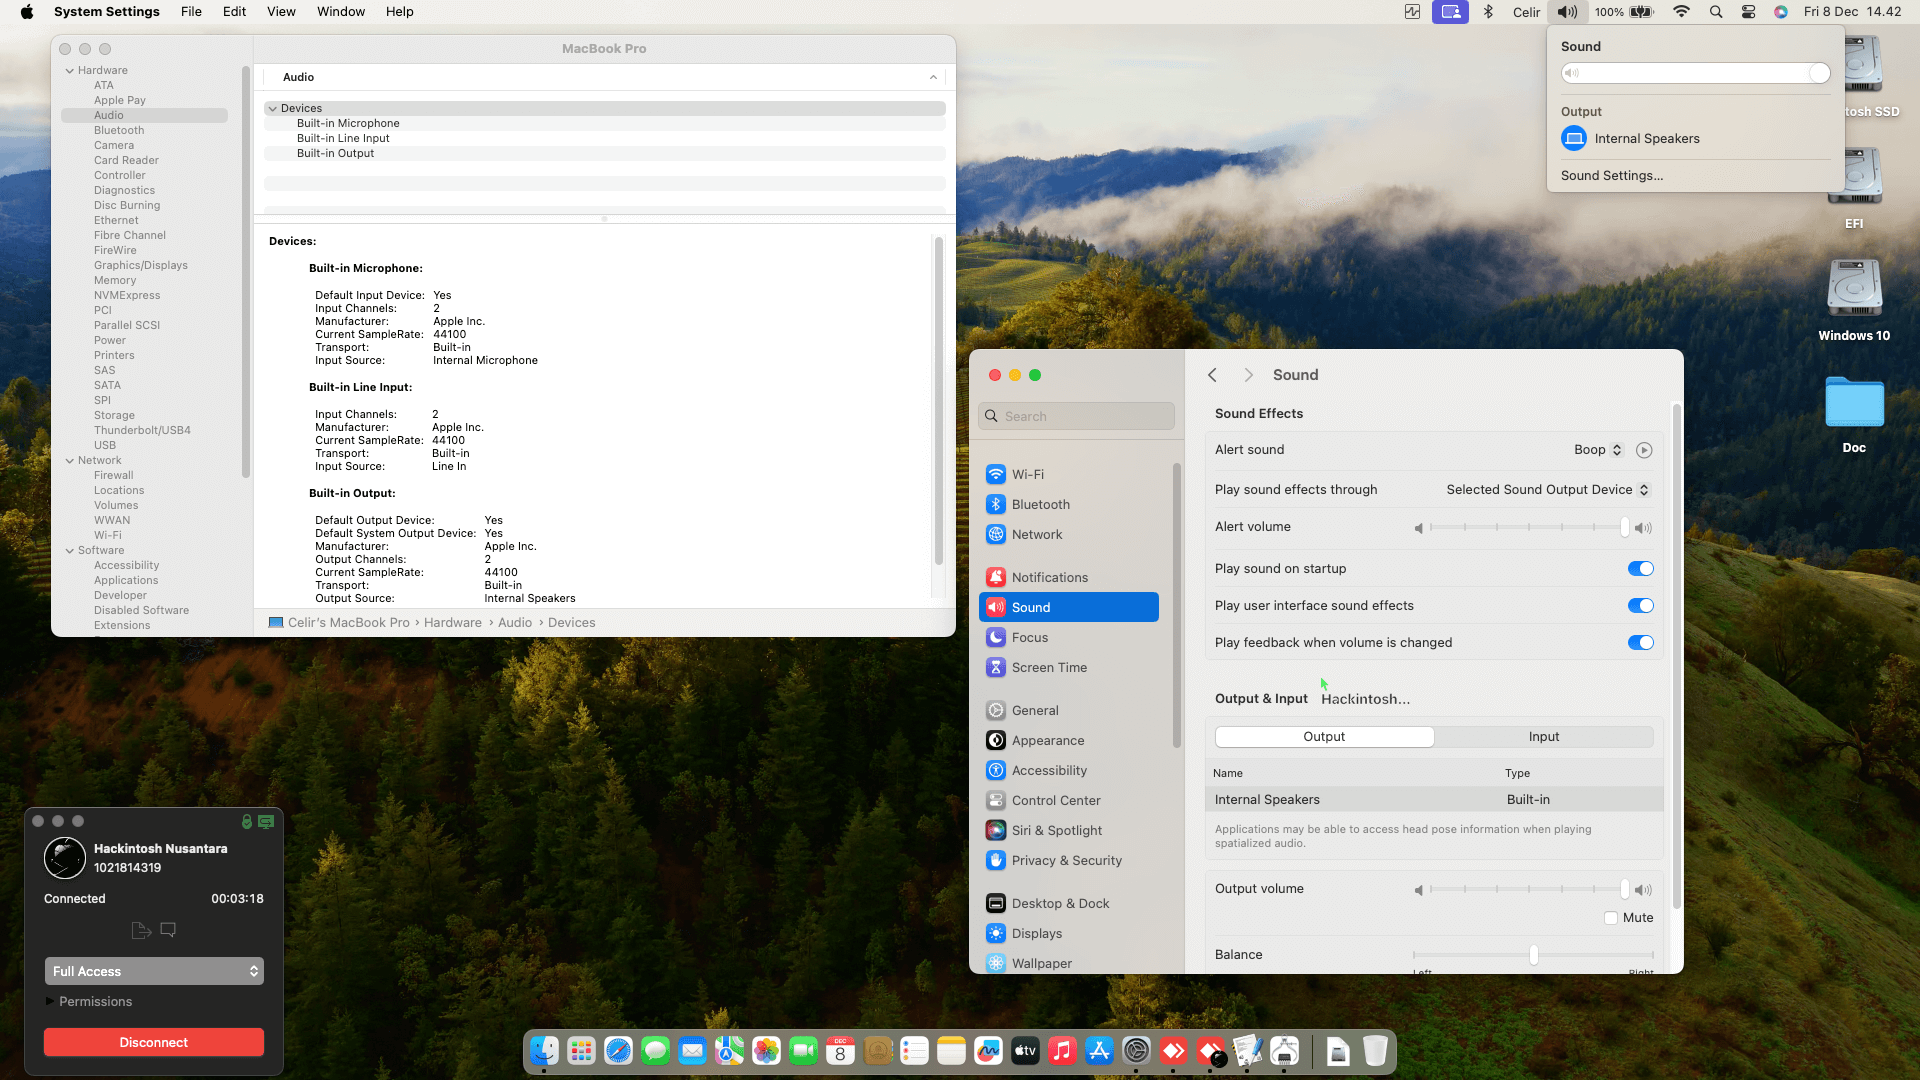Open Control Center menu bar icon
The height and width of the screenshot is (1080, 1920).
pos(1748,12)
